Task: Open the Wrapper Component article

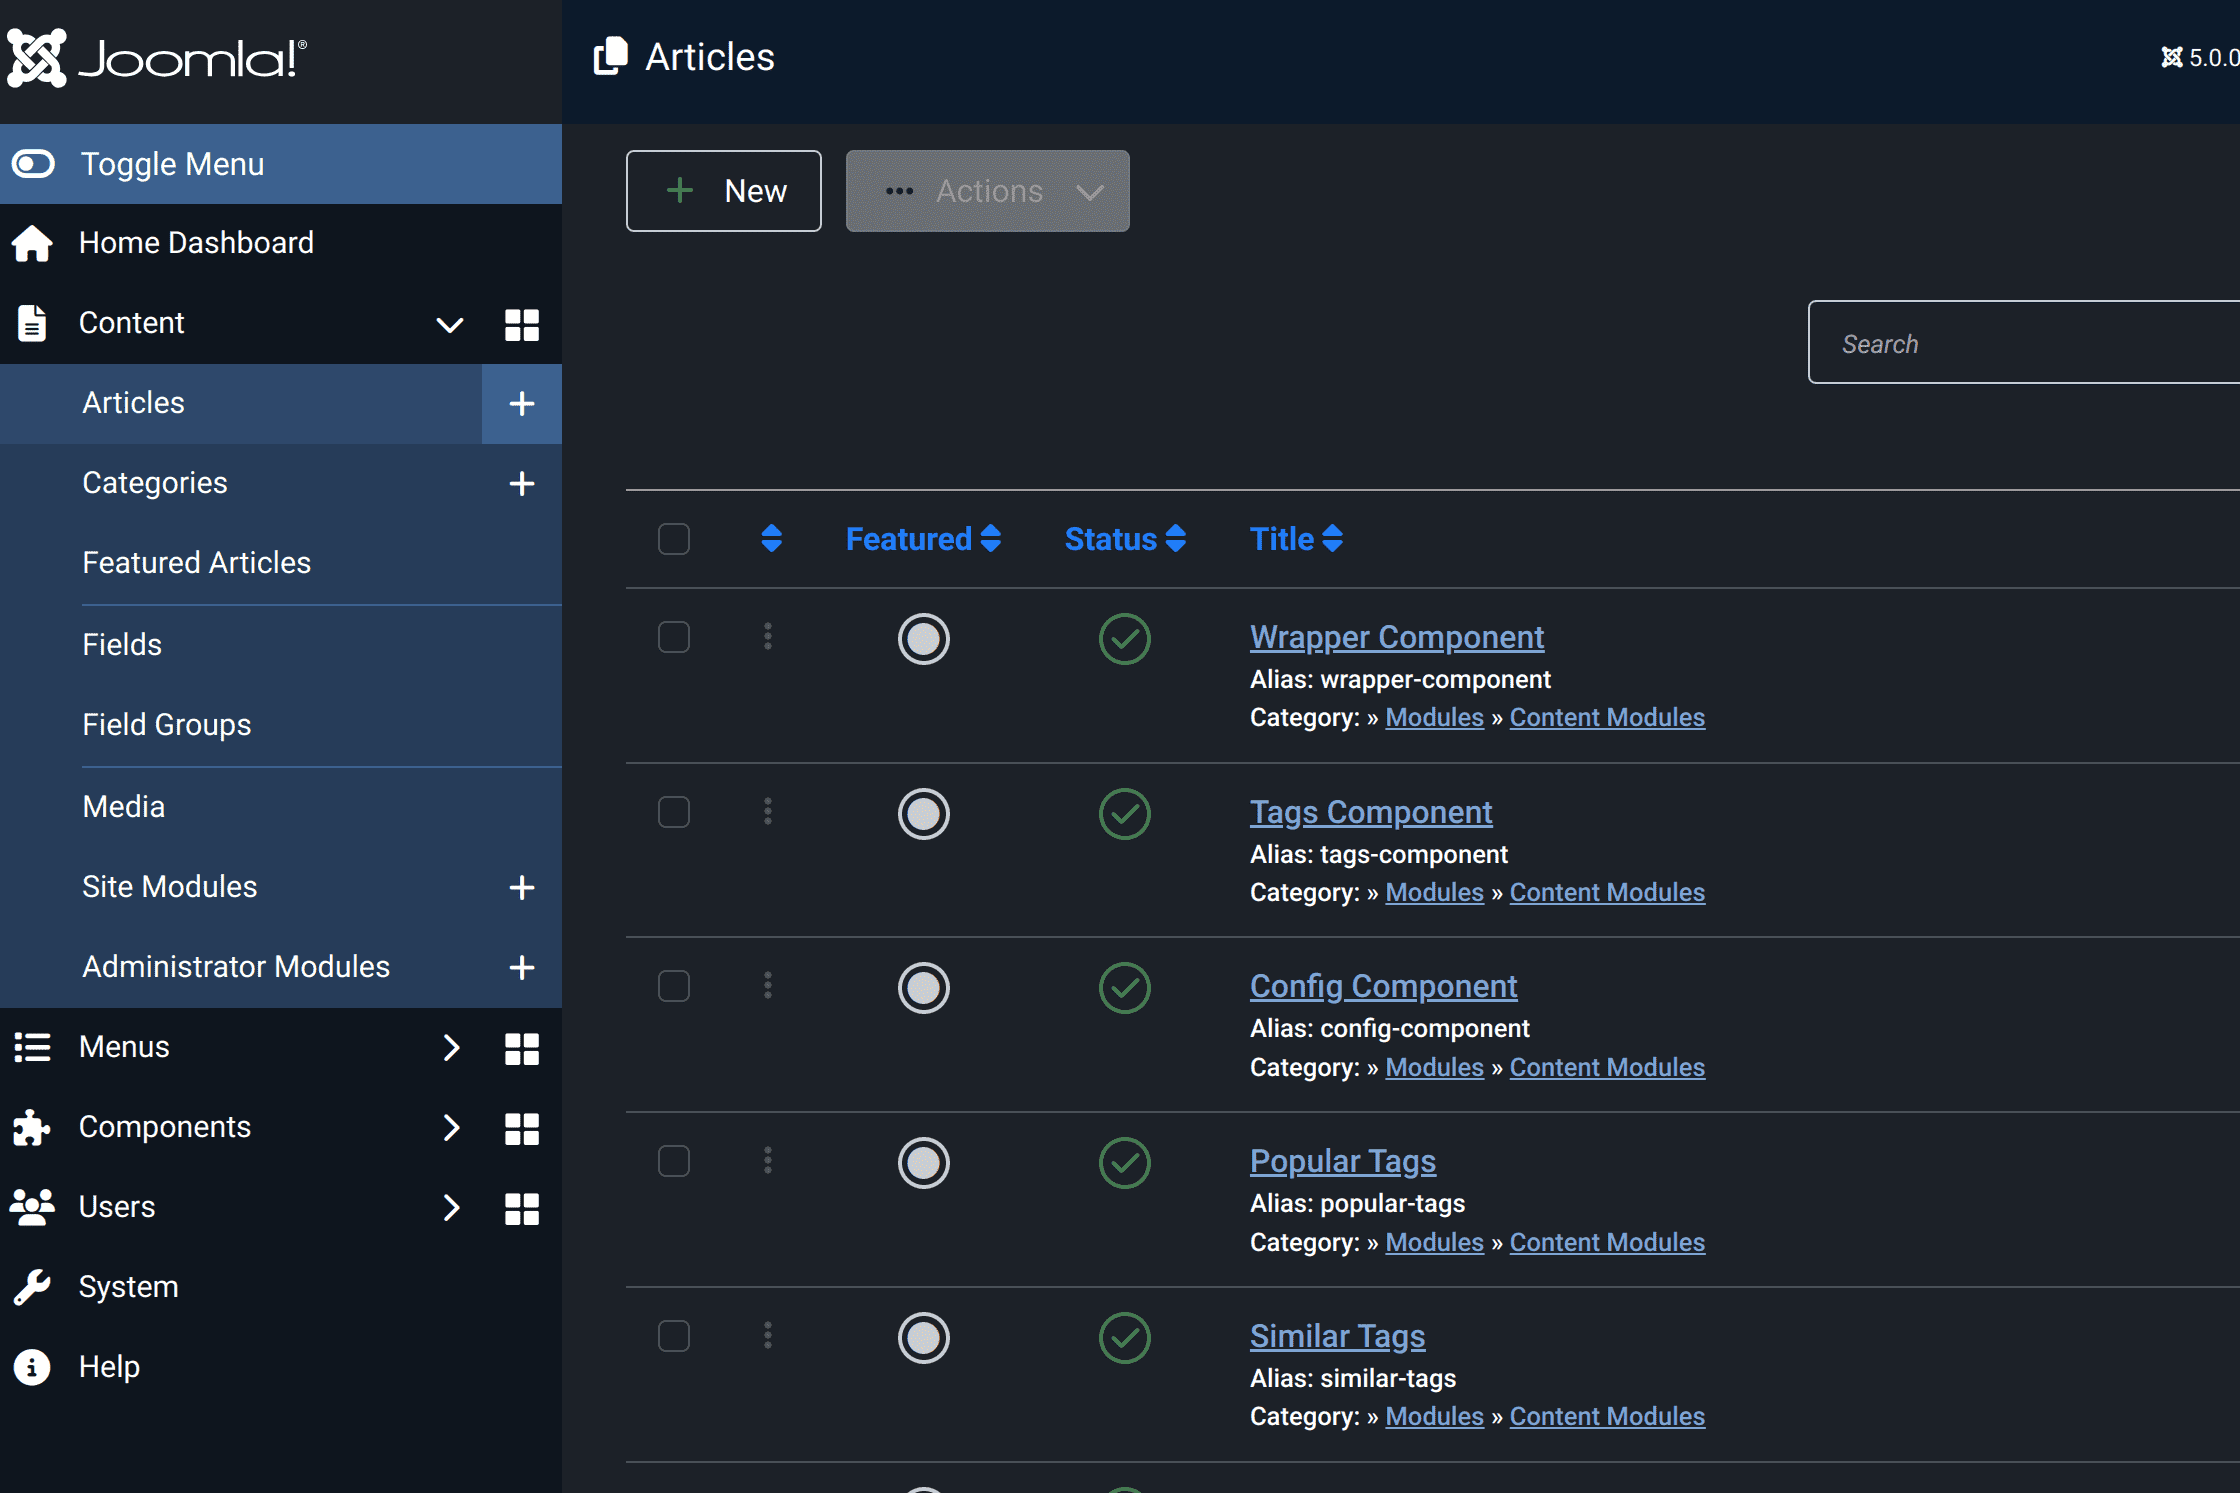Action: click(1397, 637)
